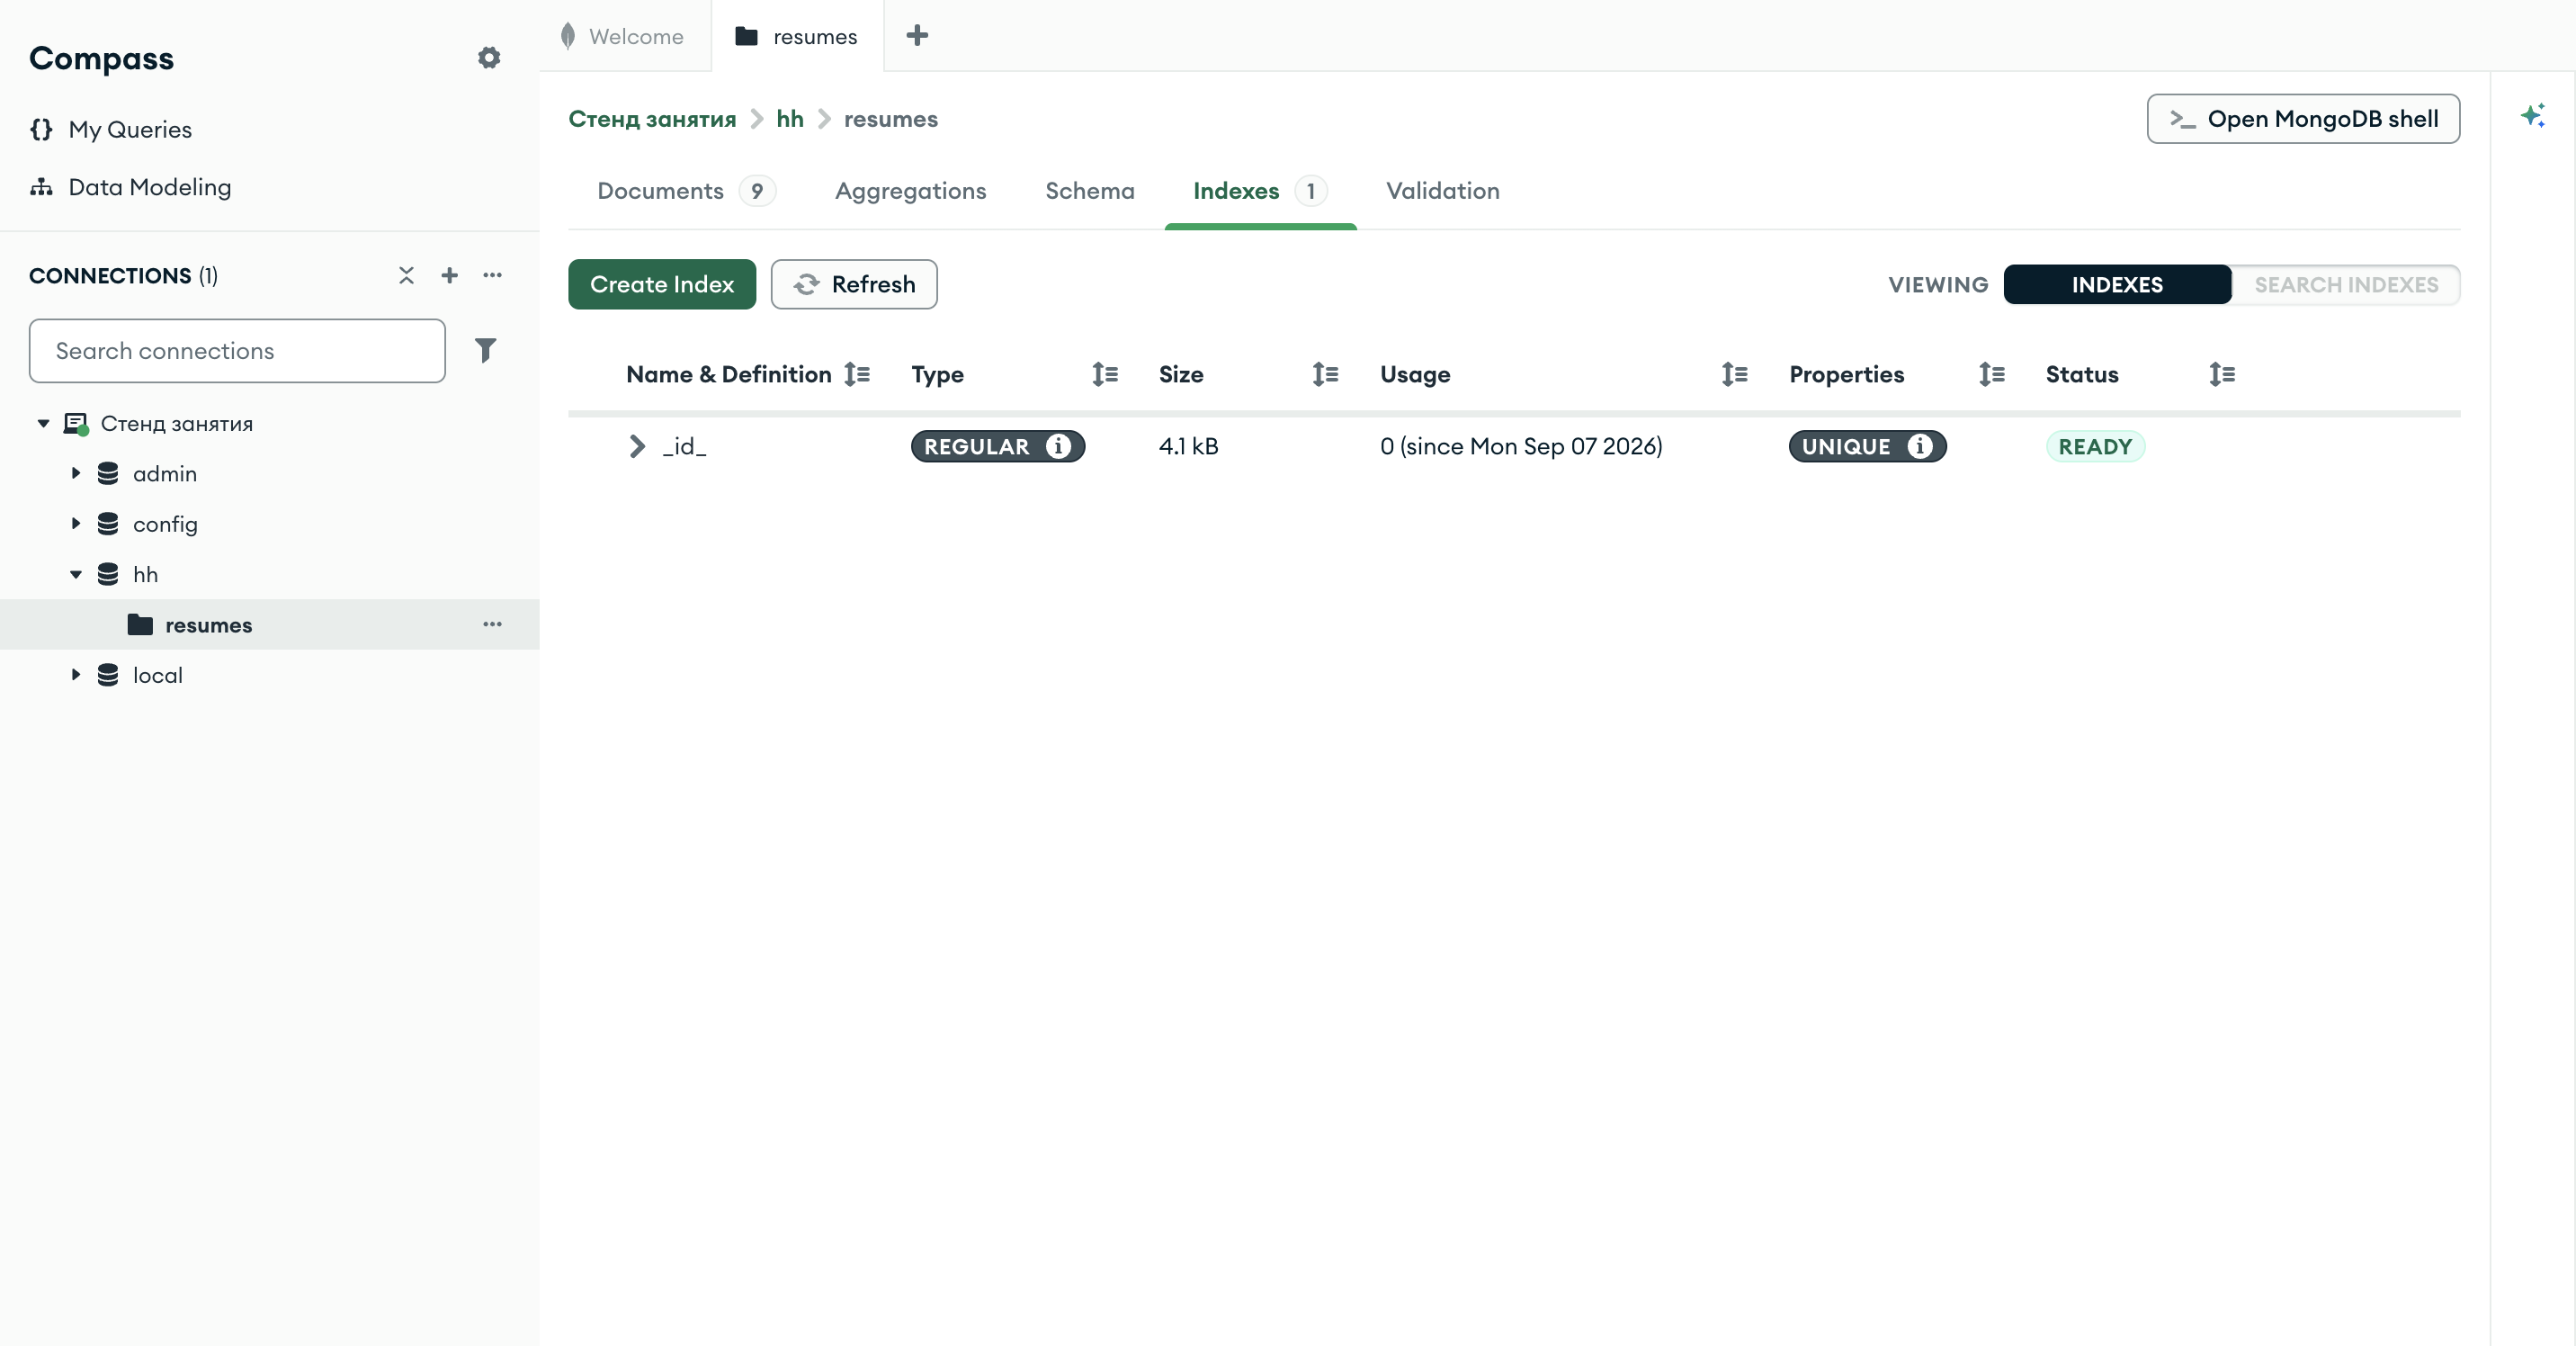Sort by Size column

coord(1325,374)
